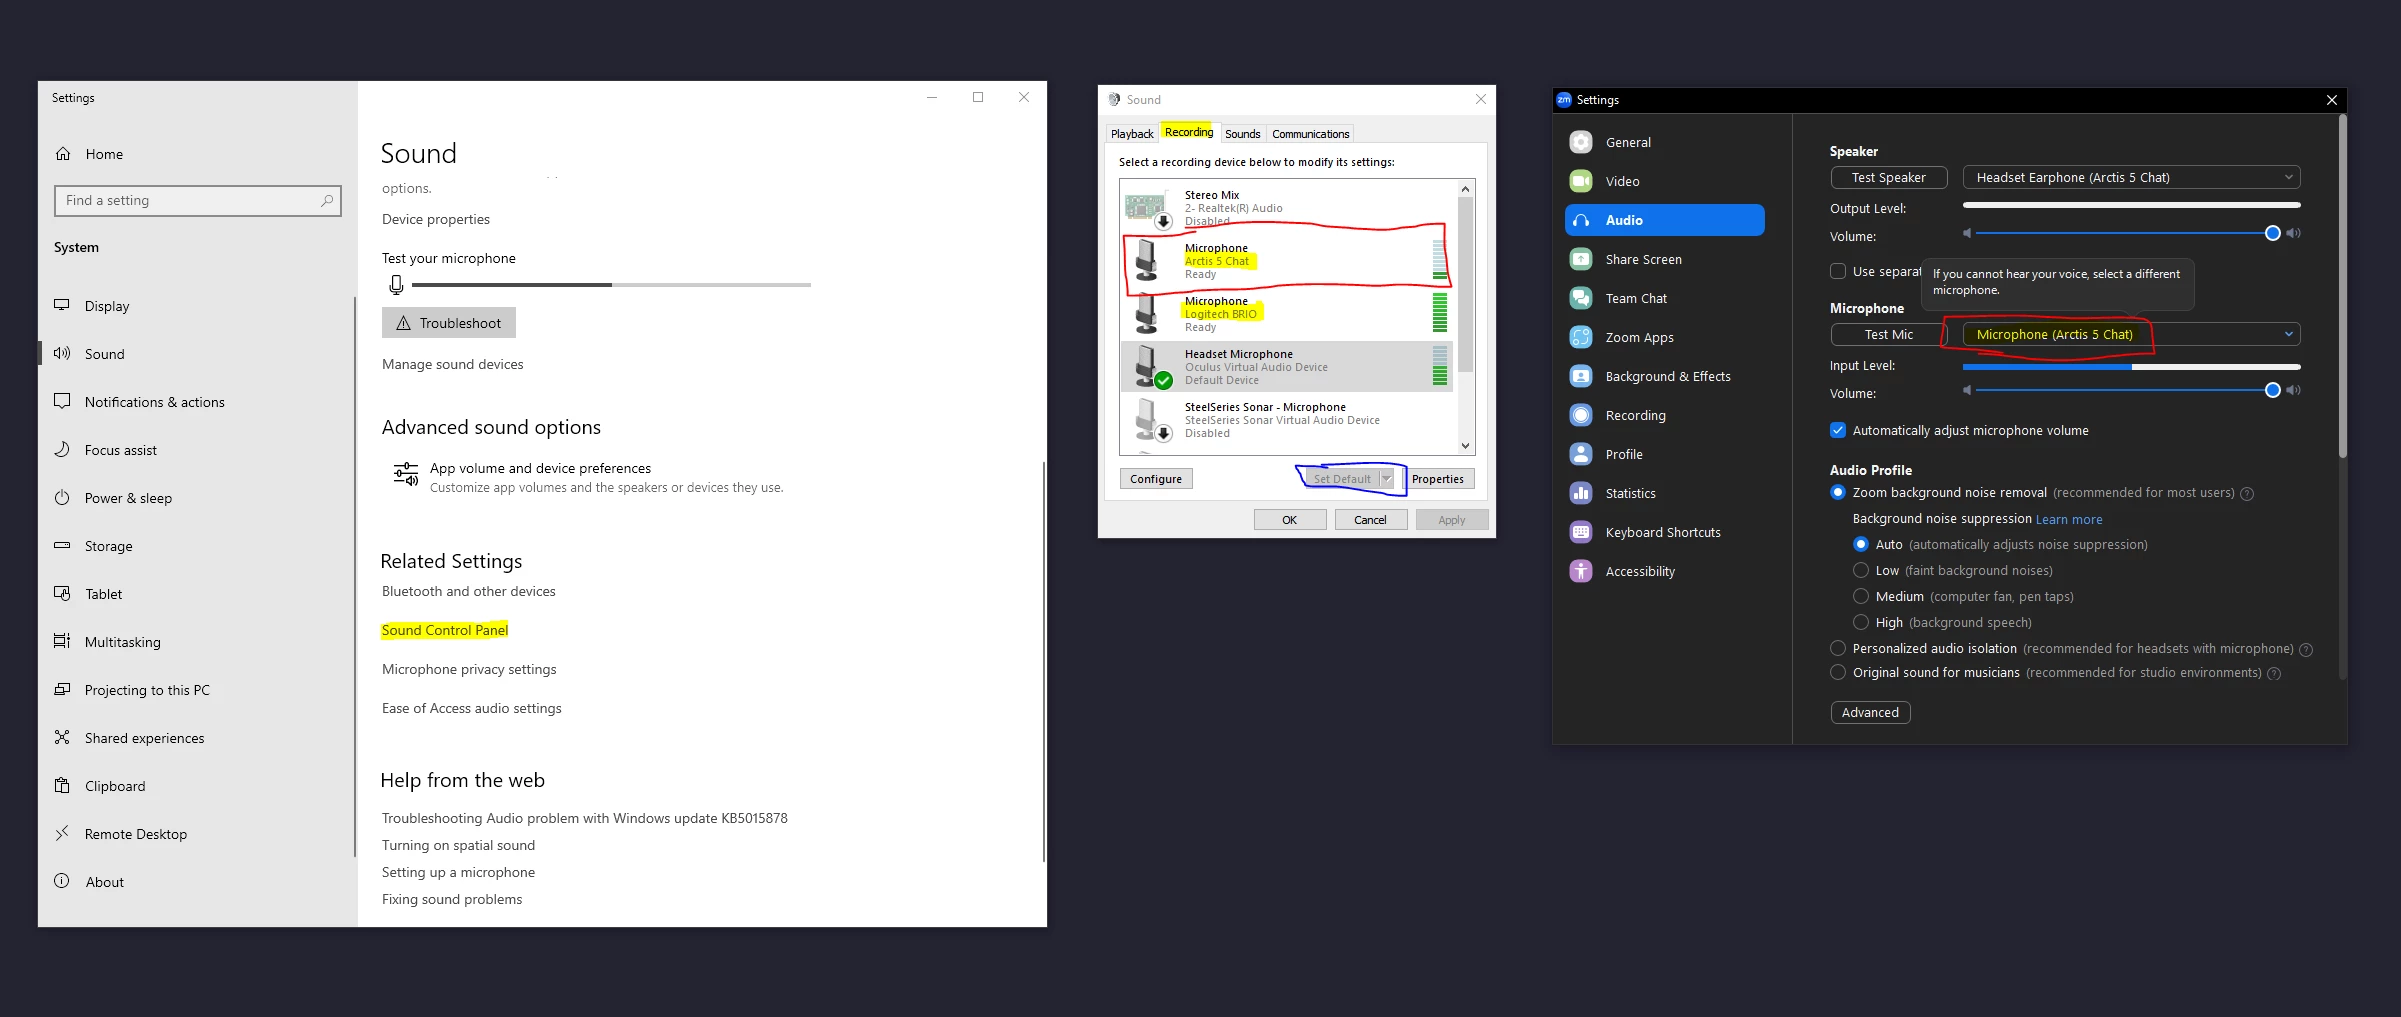Click the Focus assist moon icon
2401x1017 pixels.
click(x=62, y=449)
